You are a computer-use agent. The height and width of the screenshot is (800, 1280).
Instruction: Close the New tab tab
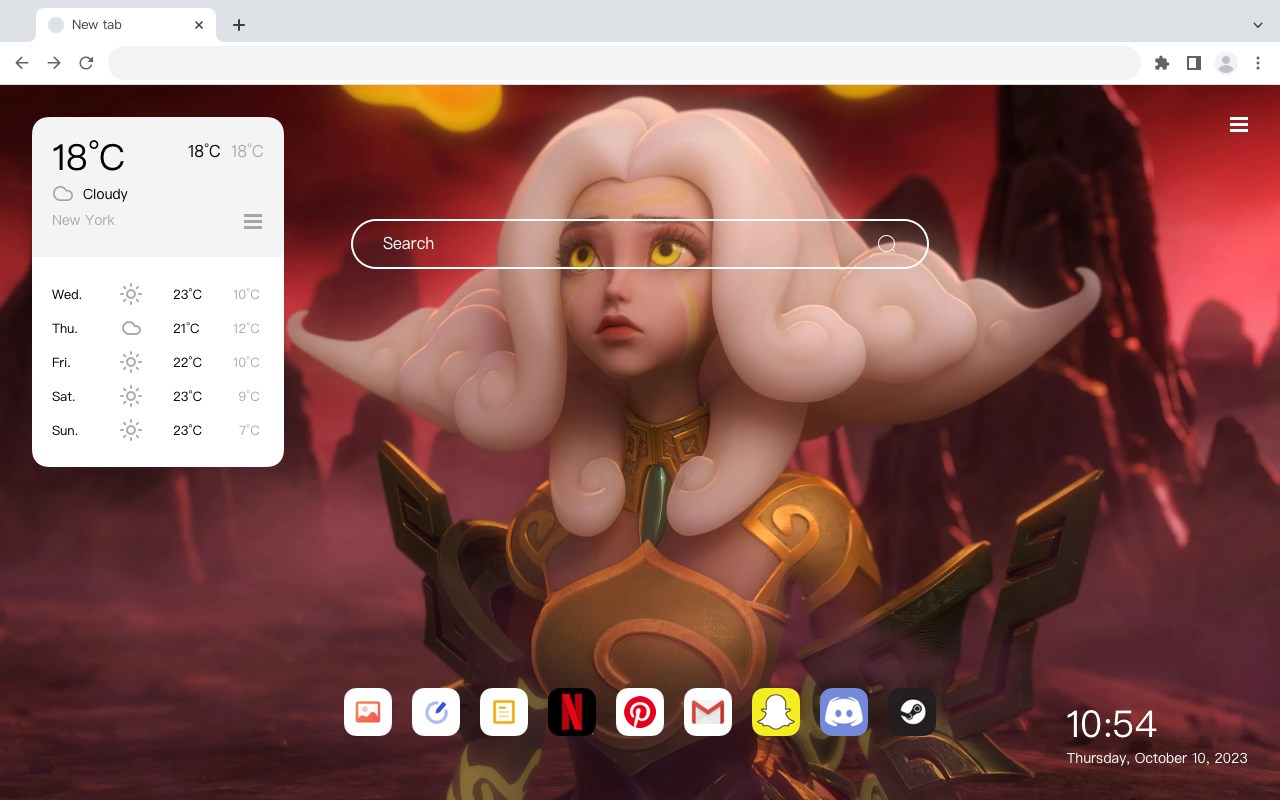point(199,25)
